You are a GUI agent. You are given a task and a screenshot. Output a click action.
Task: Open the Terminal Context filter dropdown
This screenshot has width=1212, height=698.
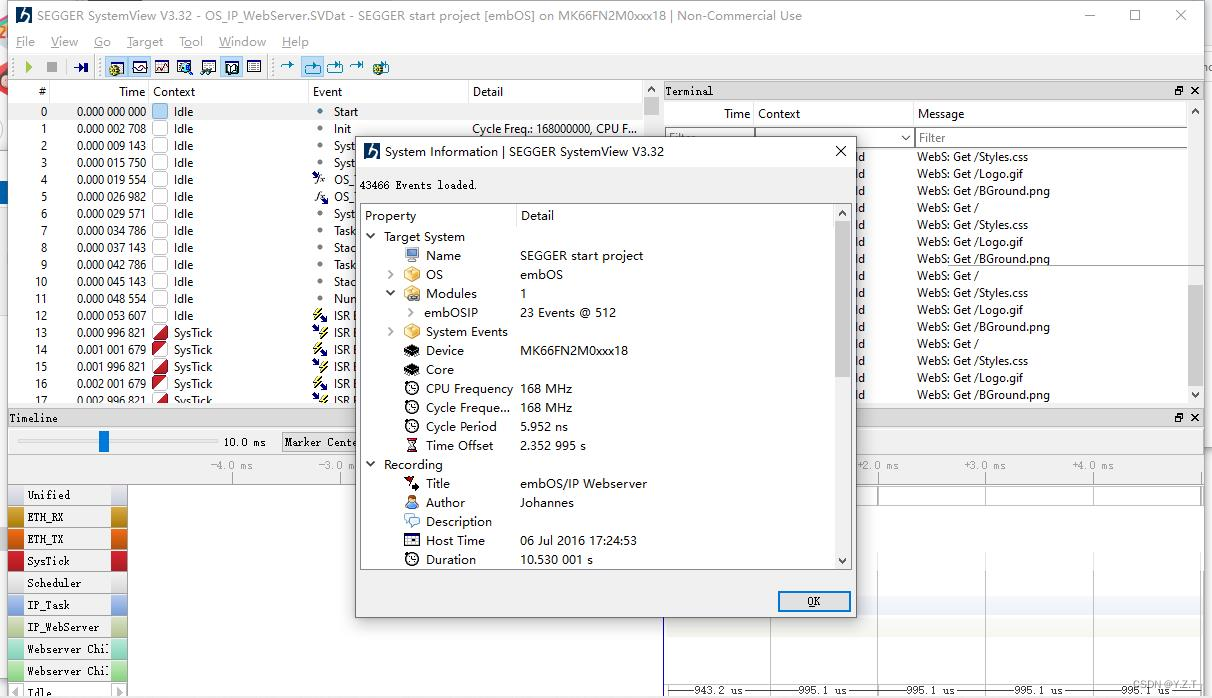(x=906, y=138)
